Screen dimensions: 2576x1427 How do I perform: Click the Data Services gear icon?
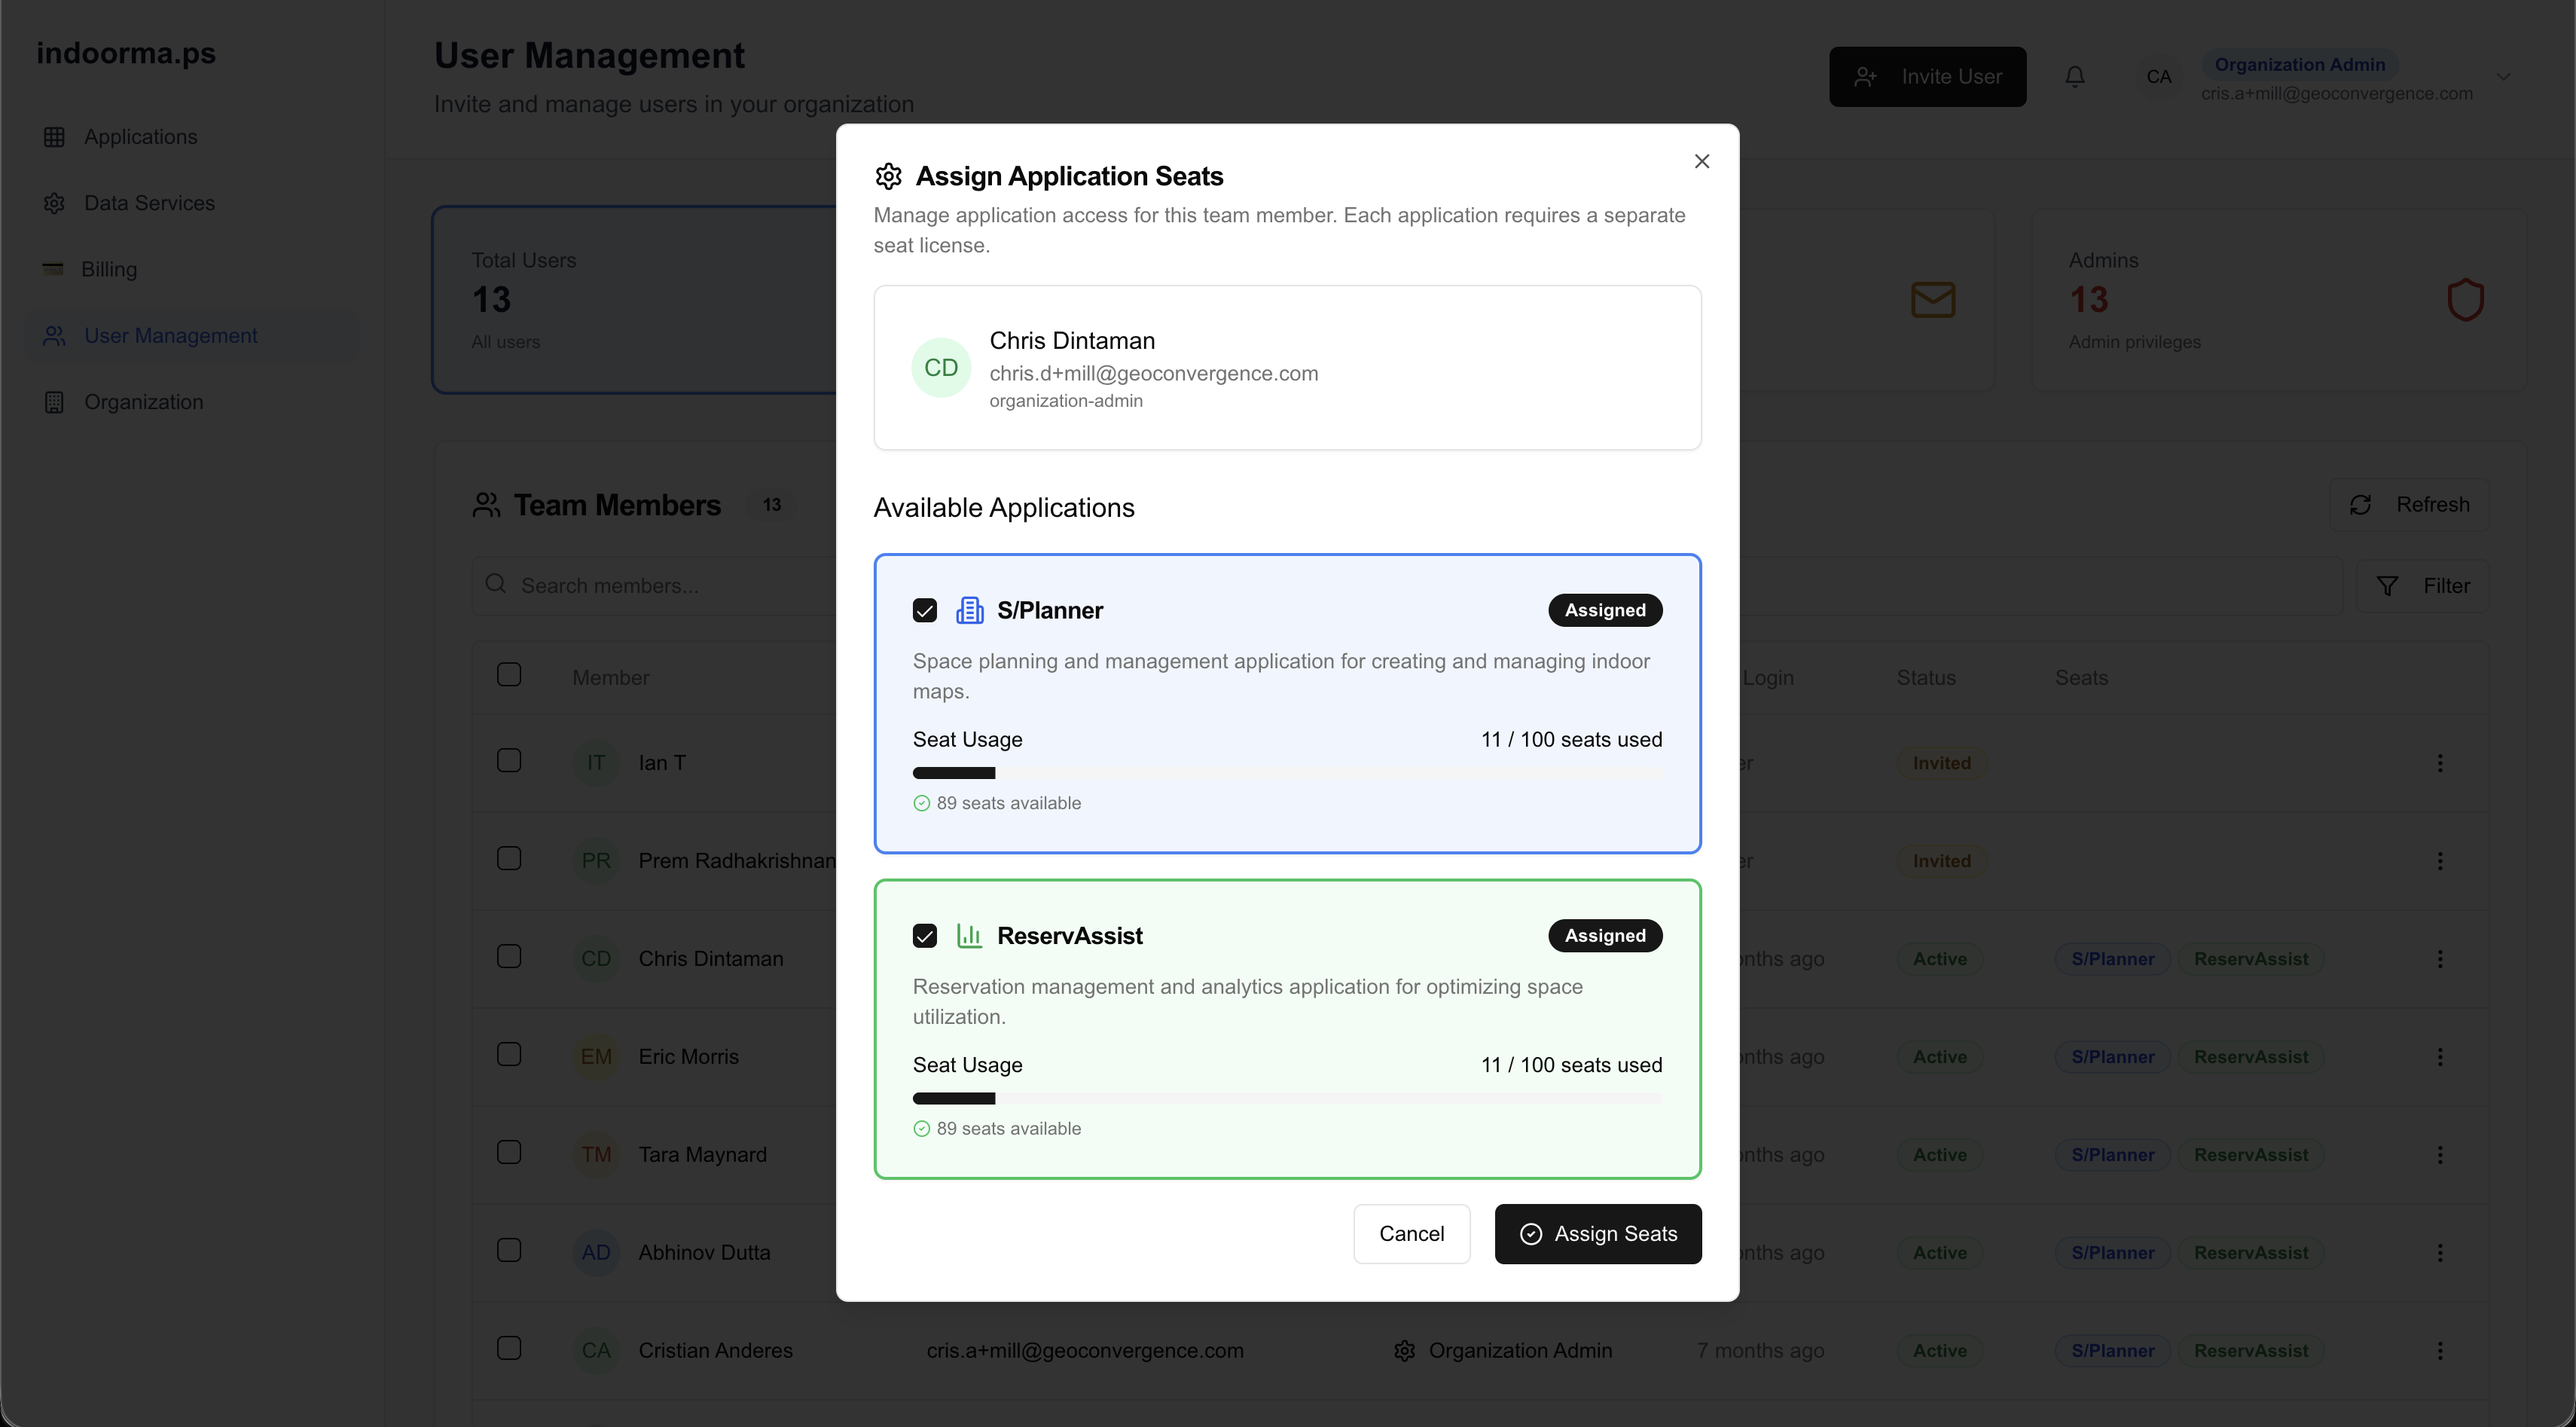pos(54,203)
